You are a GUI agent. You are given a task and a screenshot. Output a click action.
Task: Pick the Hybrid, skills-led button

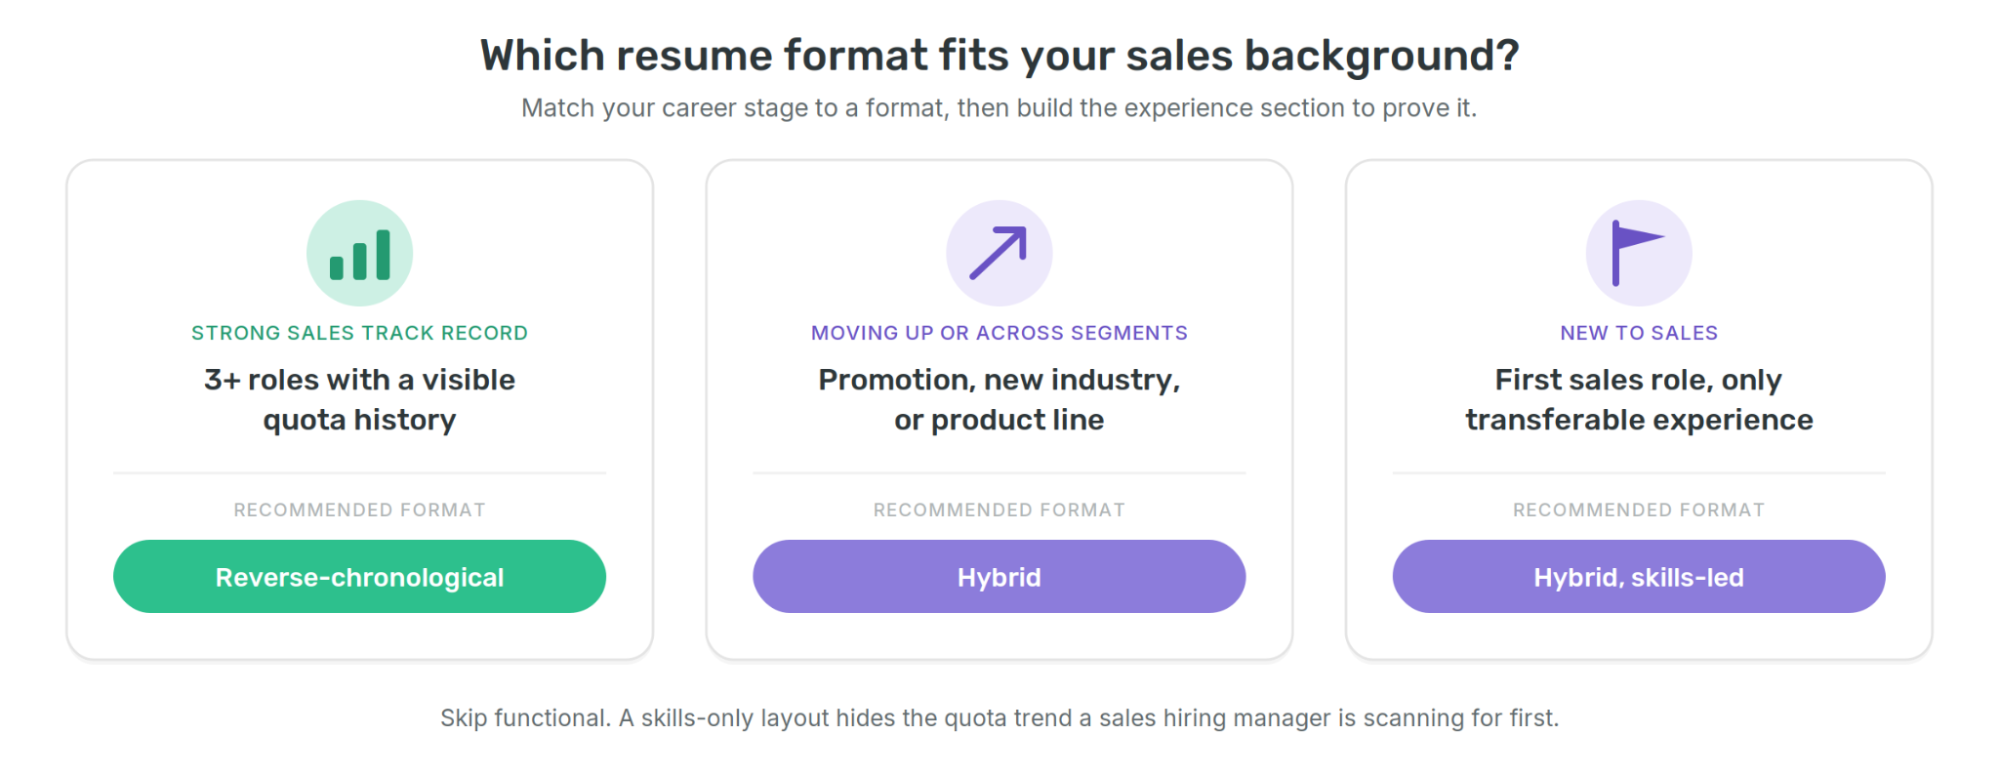1638,577
